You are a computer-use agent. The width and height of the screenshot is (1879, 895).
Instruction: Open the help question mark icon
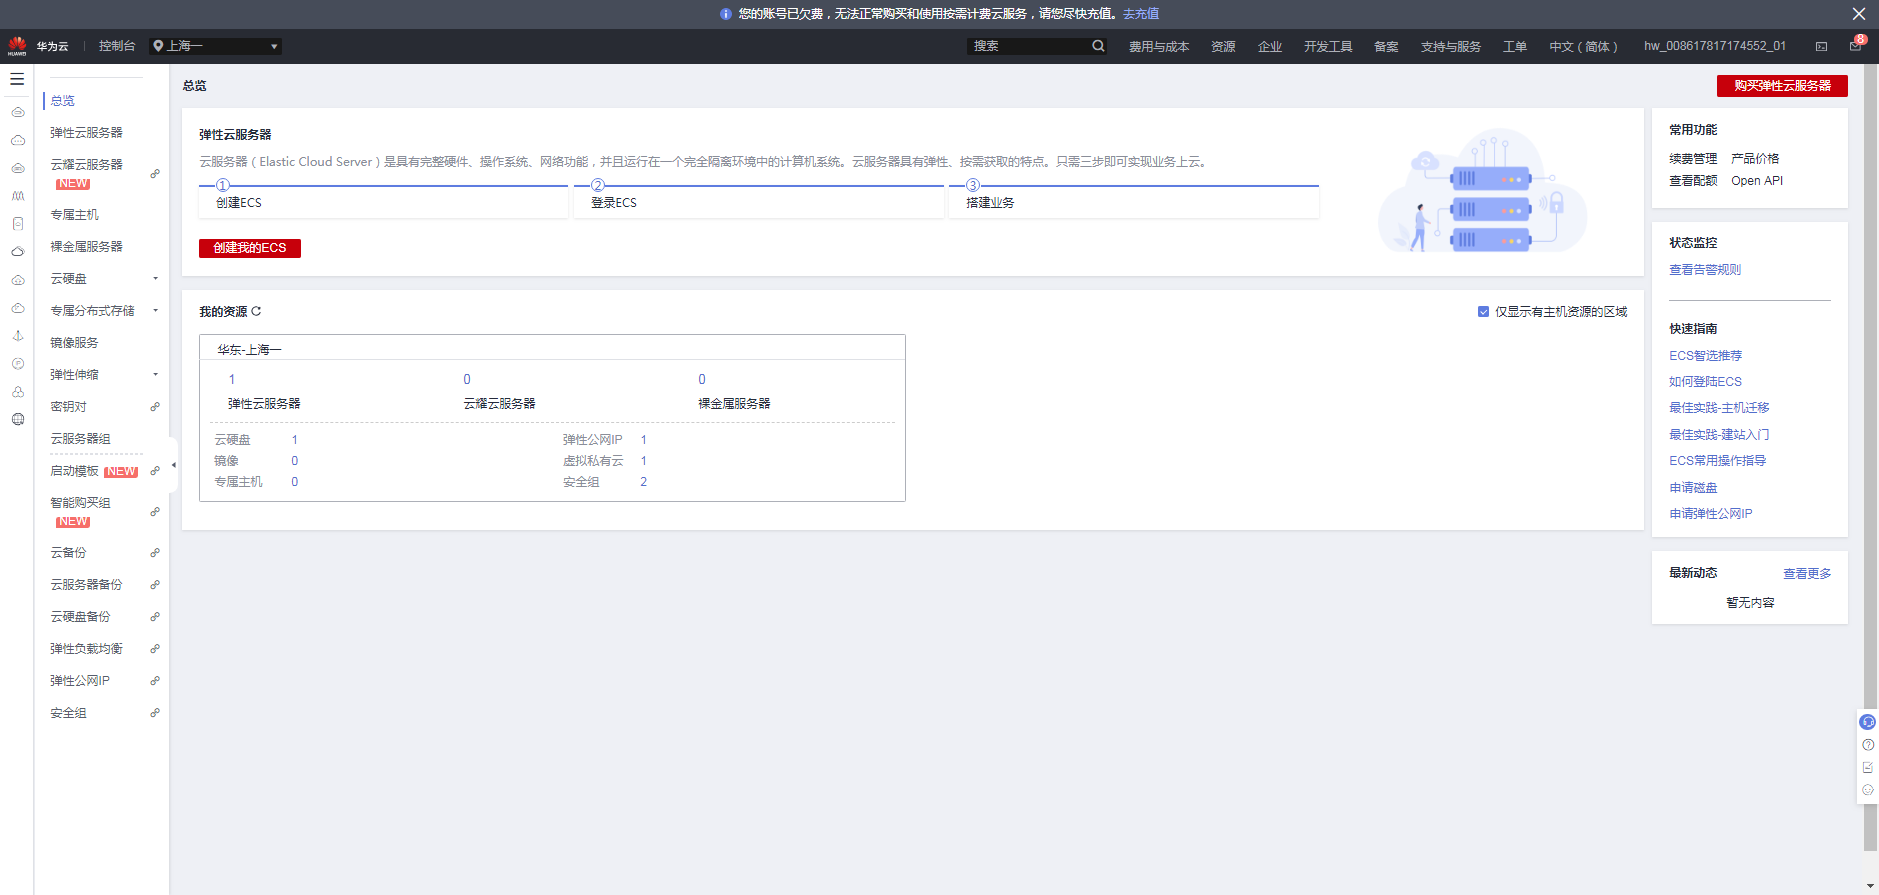tap(1867, 745)
